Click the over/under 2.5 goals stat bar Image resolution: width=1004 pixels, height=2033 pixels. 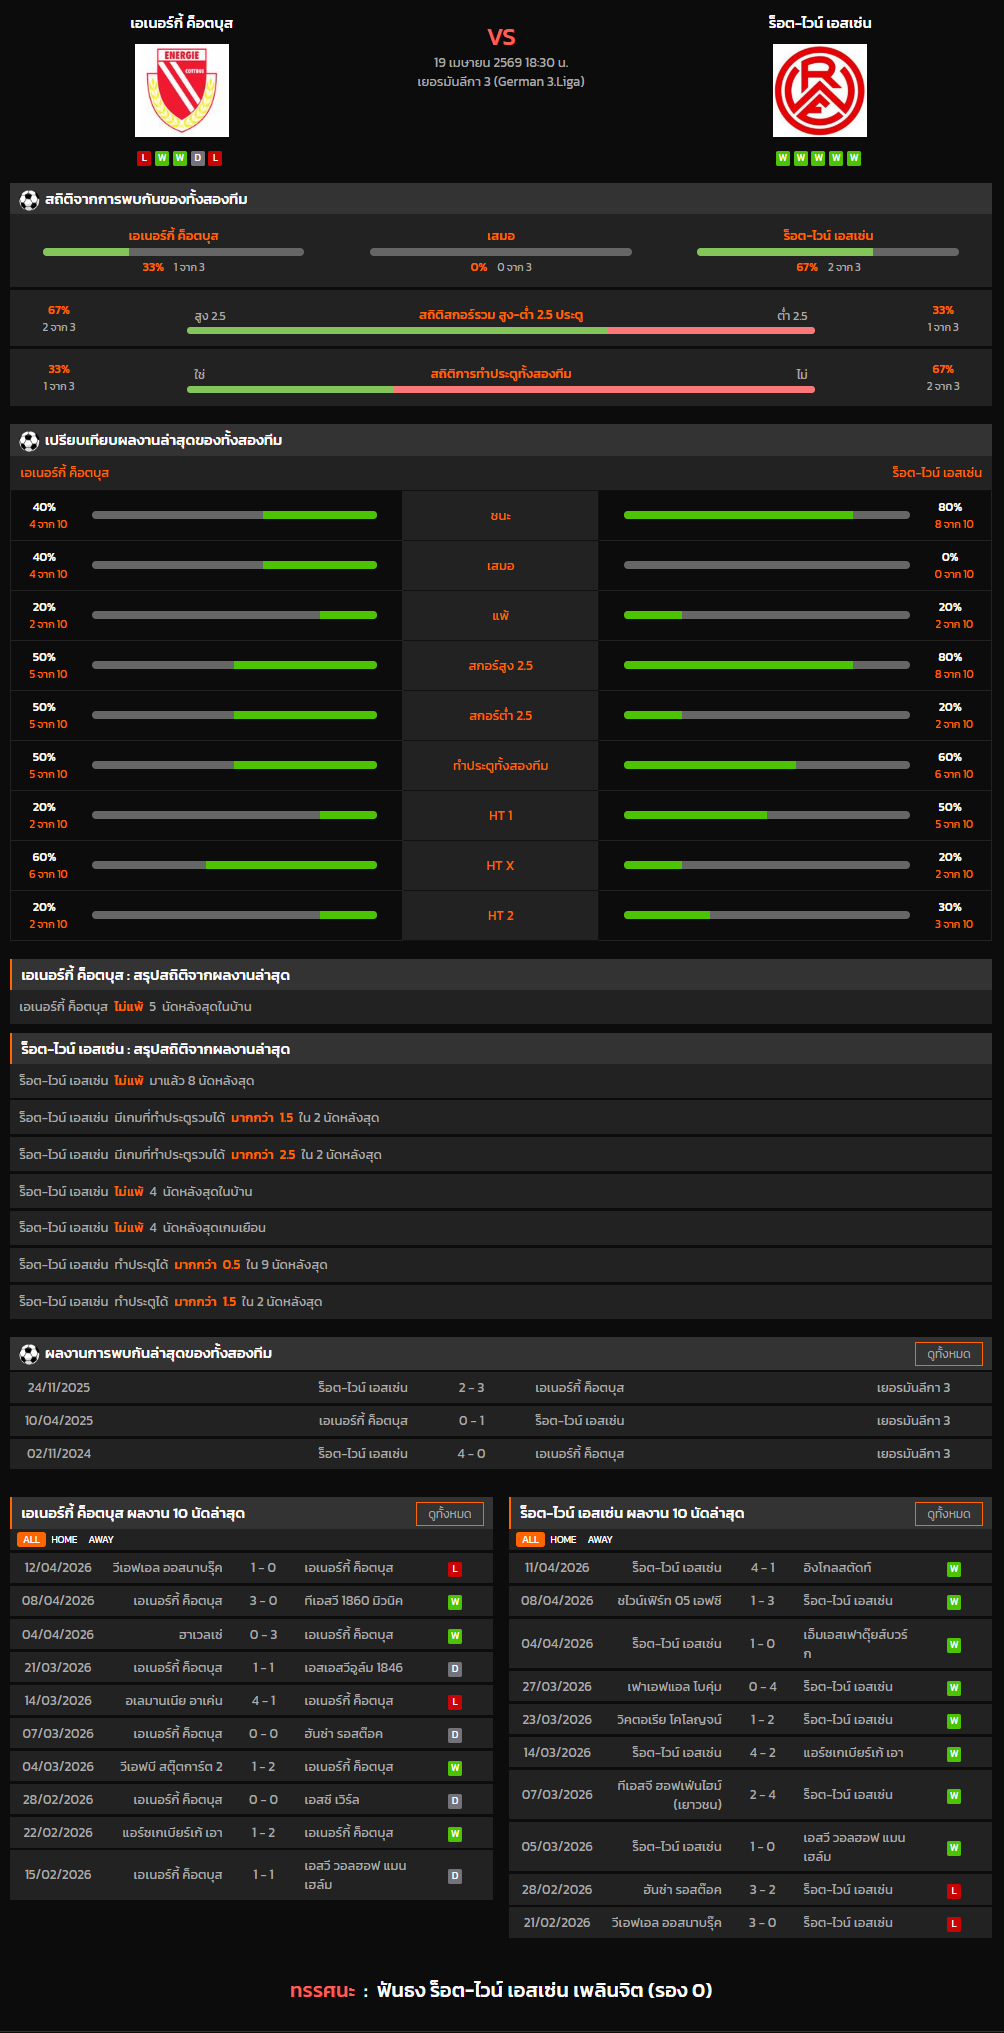tap(500, 330)
